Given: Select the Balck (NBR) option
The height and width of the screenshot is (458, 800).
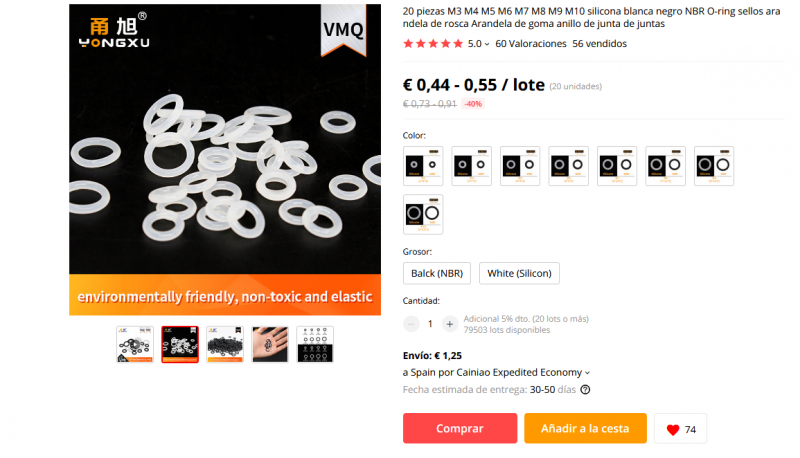Looking at the screenshot, I should (x=437, y=273).
